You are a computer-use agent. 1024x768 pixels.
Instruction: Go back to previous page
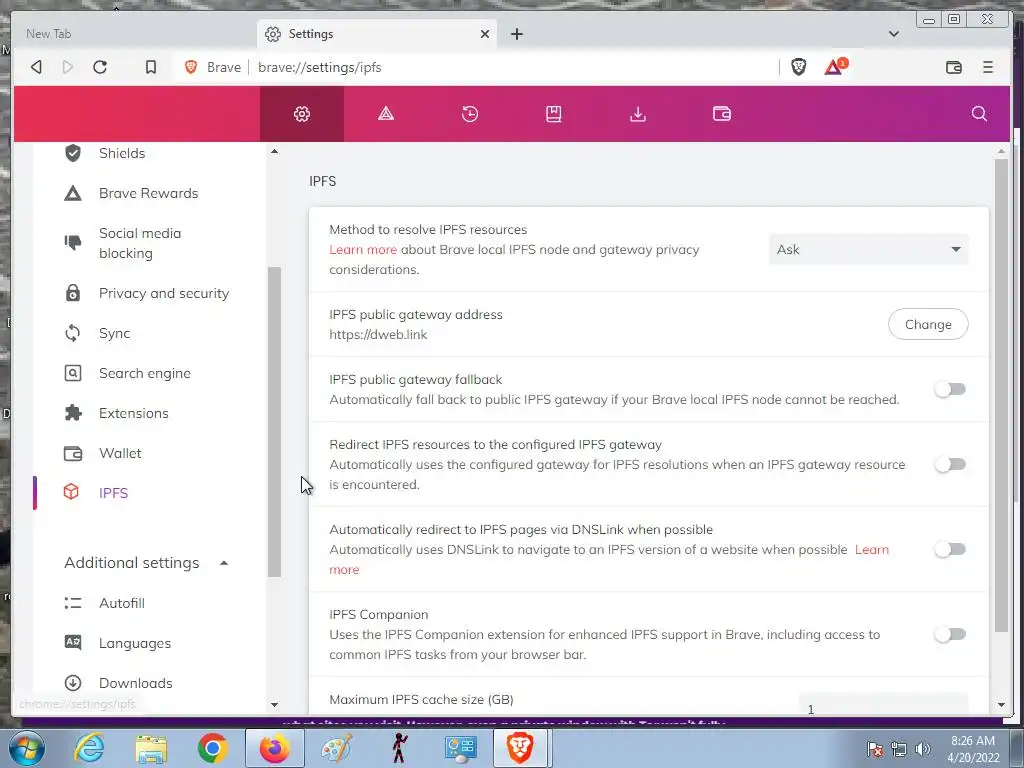[x=37, y=67]
